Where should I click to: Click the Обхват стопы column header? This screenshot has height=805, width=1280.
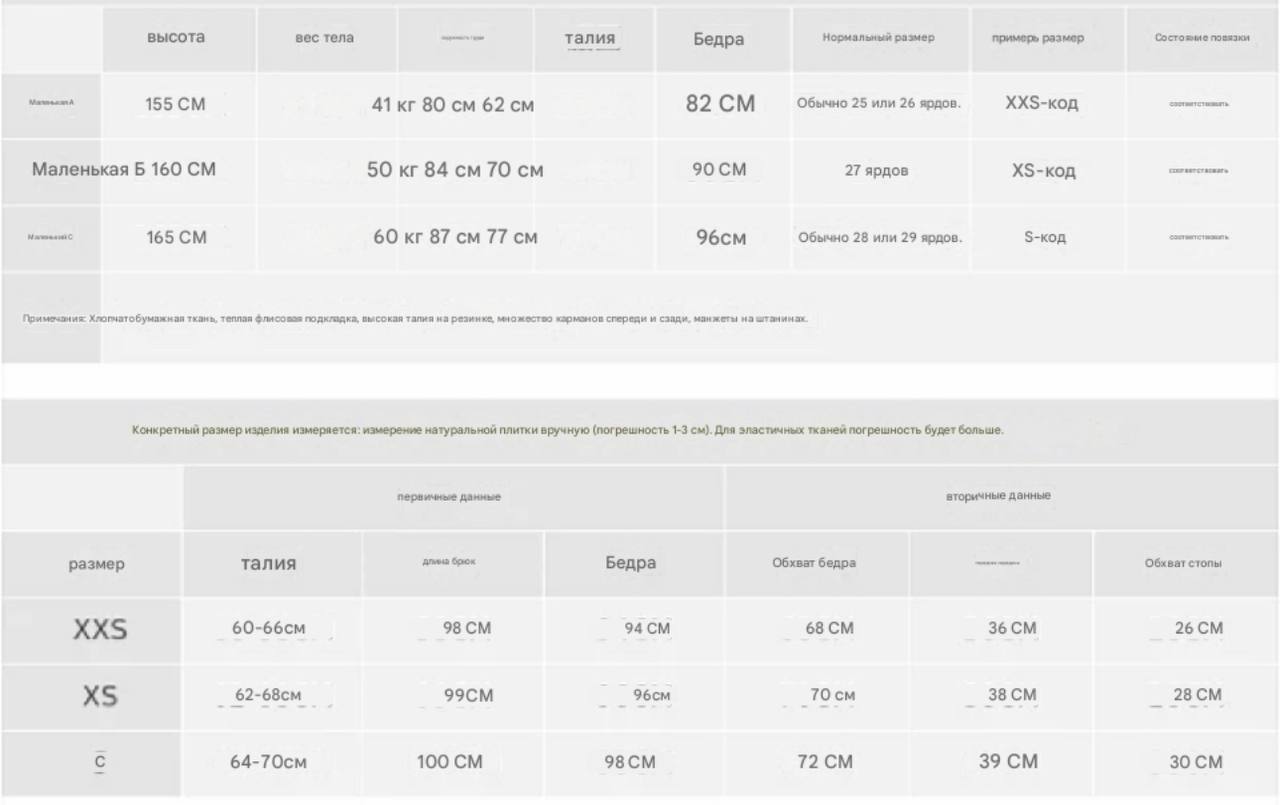point(1183,564)
